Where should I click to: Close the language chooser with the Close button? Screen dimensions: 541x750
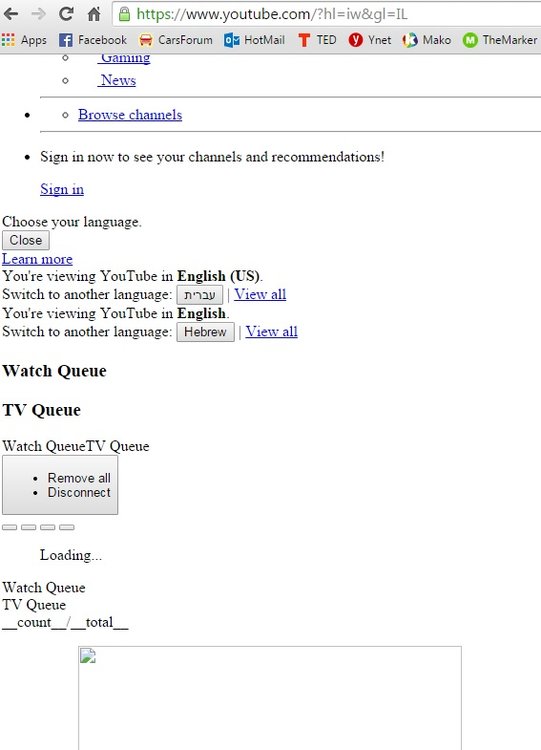click(x=26, y=240)
